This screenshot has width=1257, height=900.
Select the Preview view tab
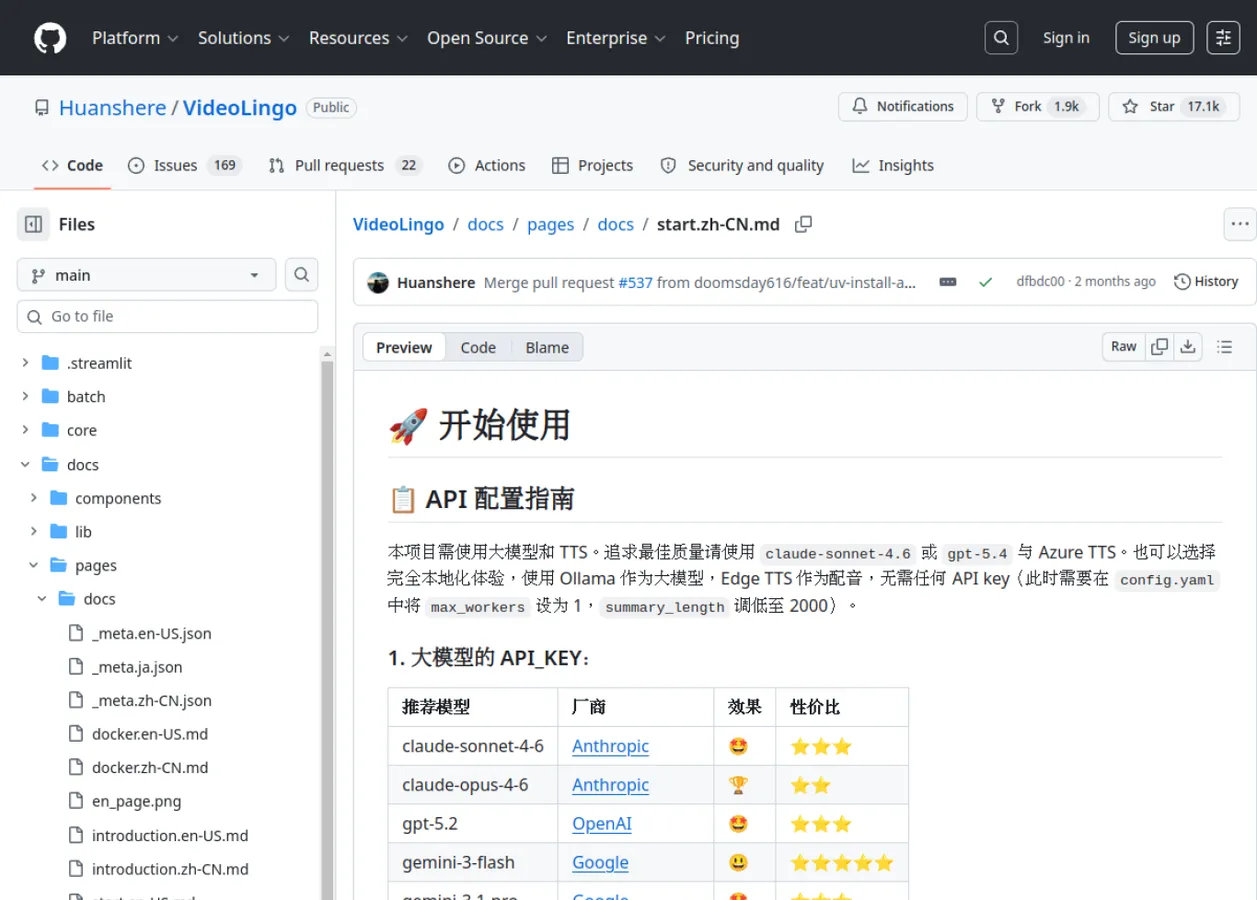click(x=404, y=347)
